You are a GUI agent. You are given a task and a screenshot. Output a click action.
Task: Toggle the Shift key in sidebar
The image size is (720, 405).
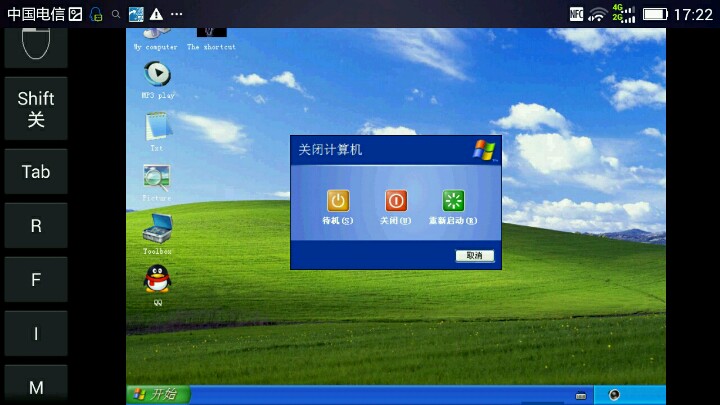point(36,109)
